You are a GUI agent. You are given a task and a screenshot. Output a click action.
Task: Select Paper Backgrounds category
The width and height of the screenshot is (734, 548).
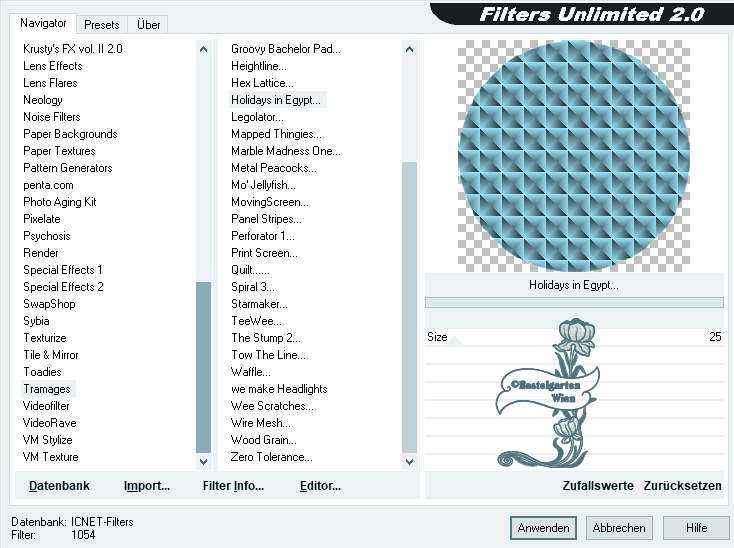pos(70,134)
